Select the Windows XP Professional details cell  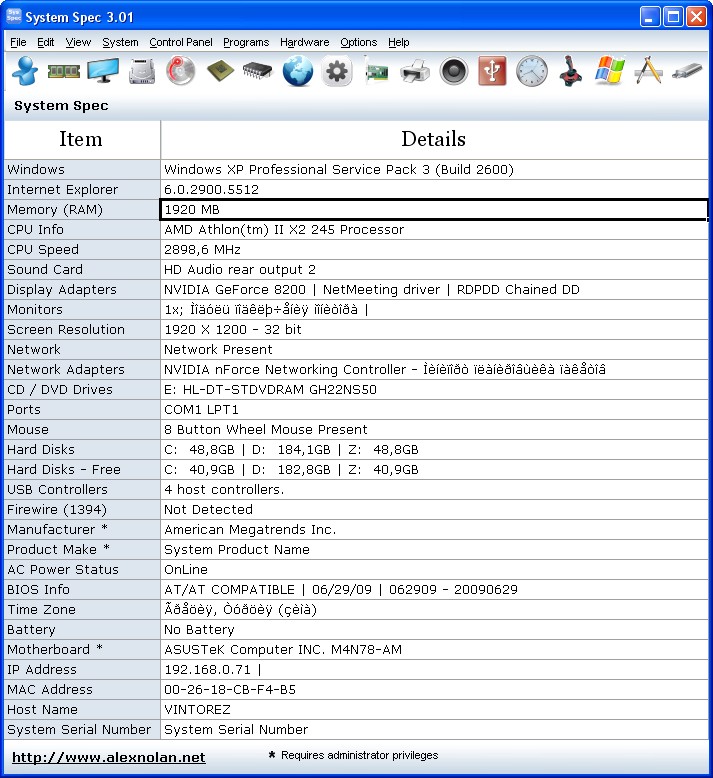(434, 170)
